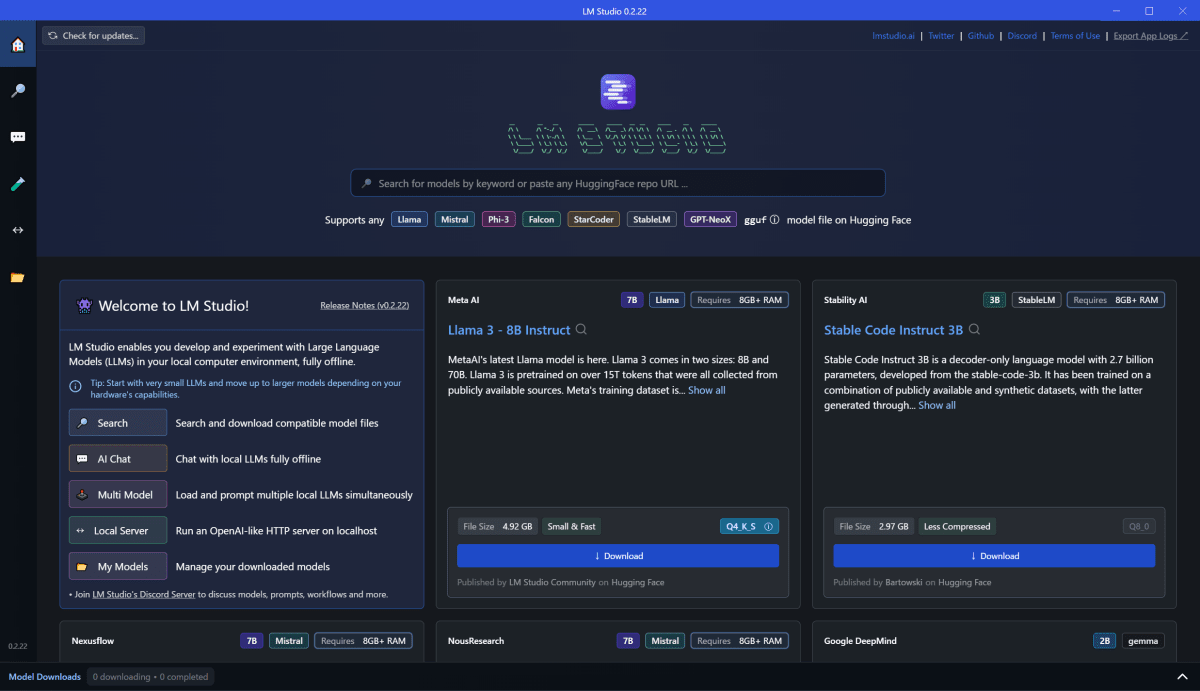This screenshot has height=691, width=1200.
Task: Open the Terms of Use link
Action: (x=1075, y=36)
